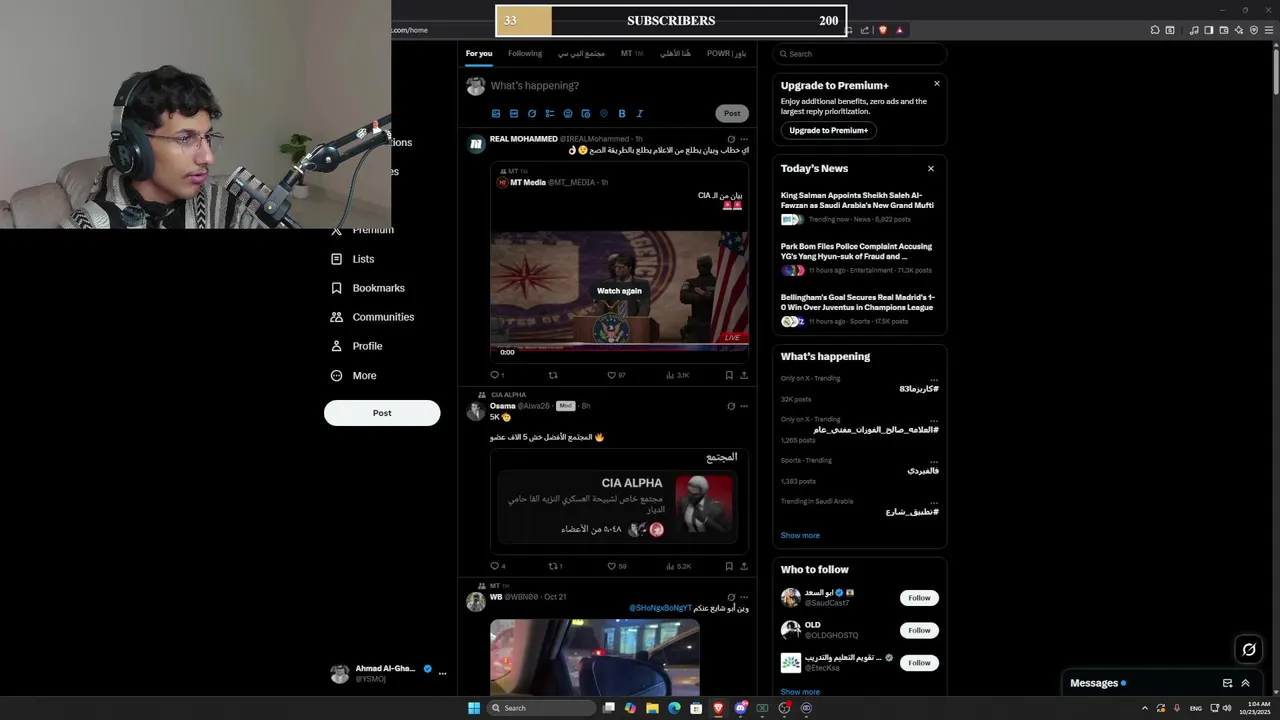Viewport: 1280px width, 720px height.
Task: Open the browser extensions puzzle icon
Action: coord(1155,30)
